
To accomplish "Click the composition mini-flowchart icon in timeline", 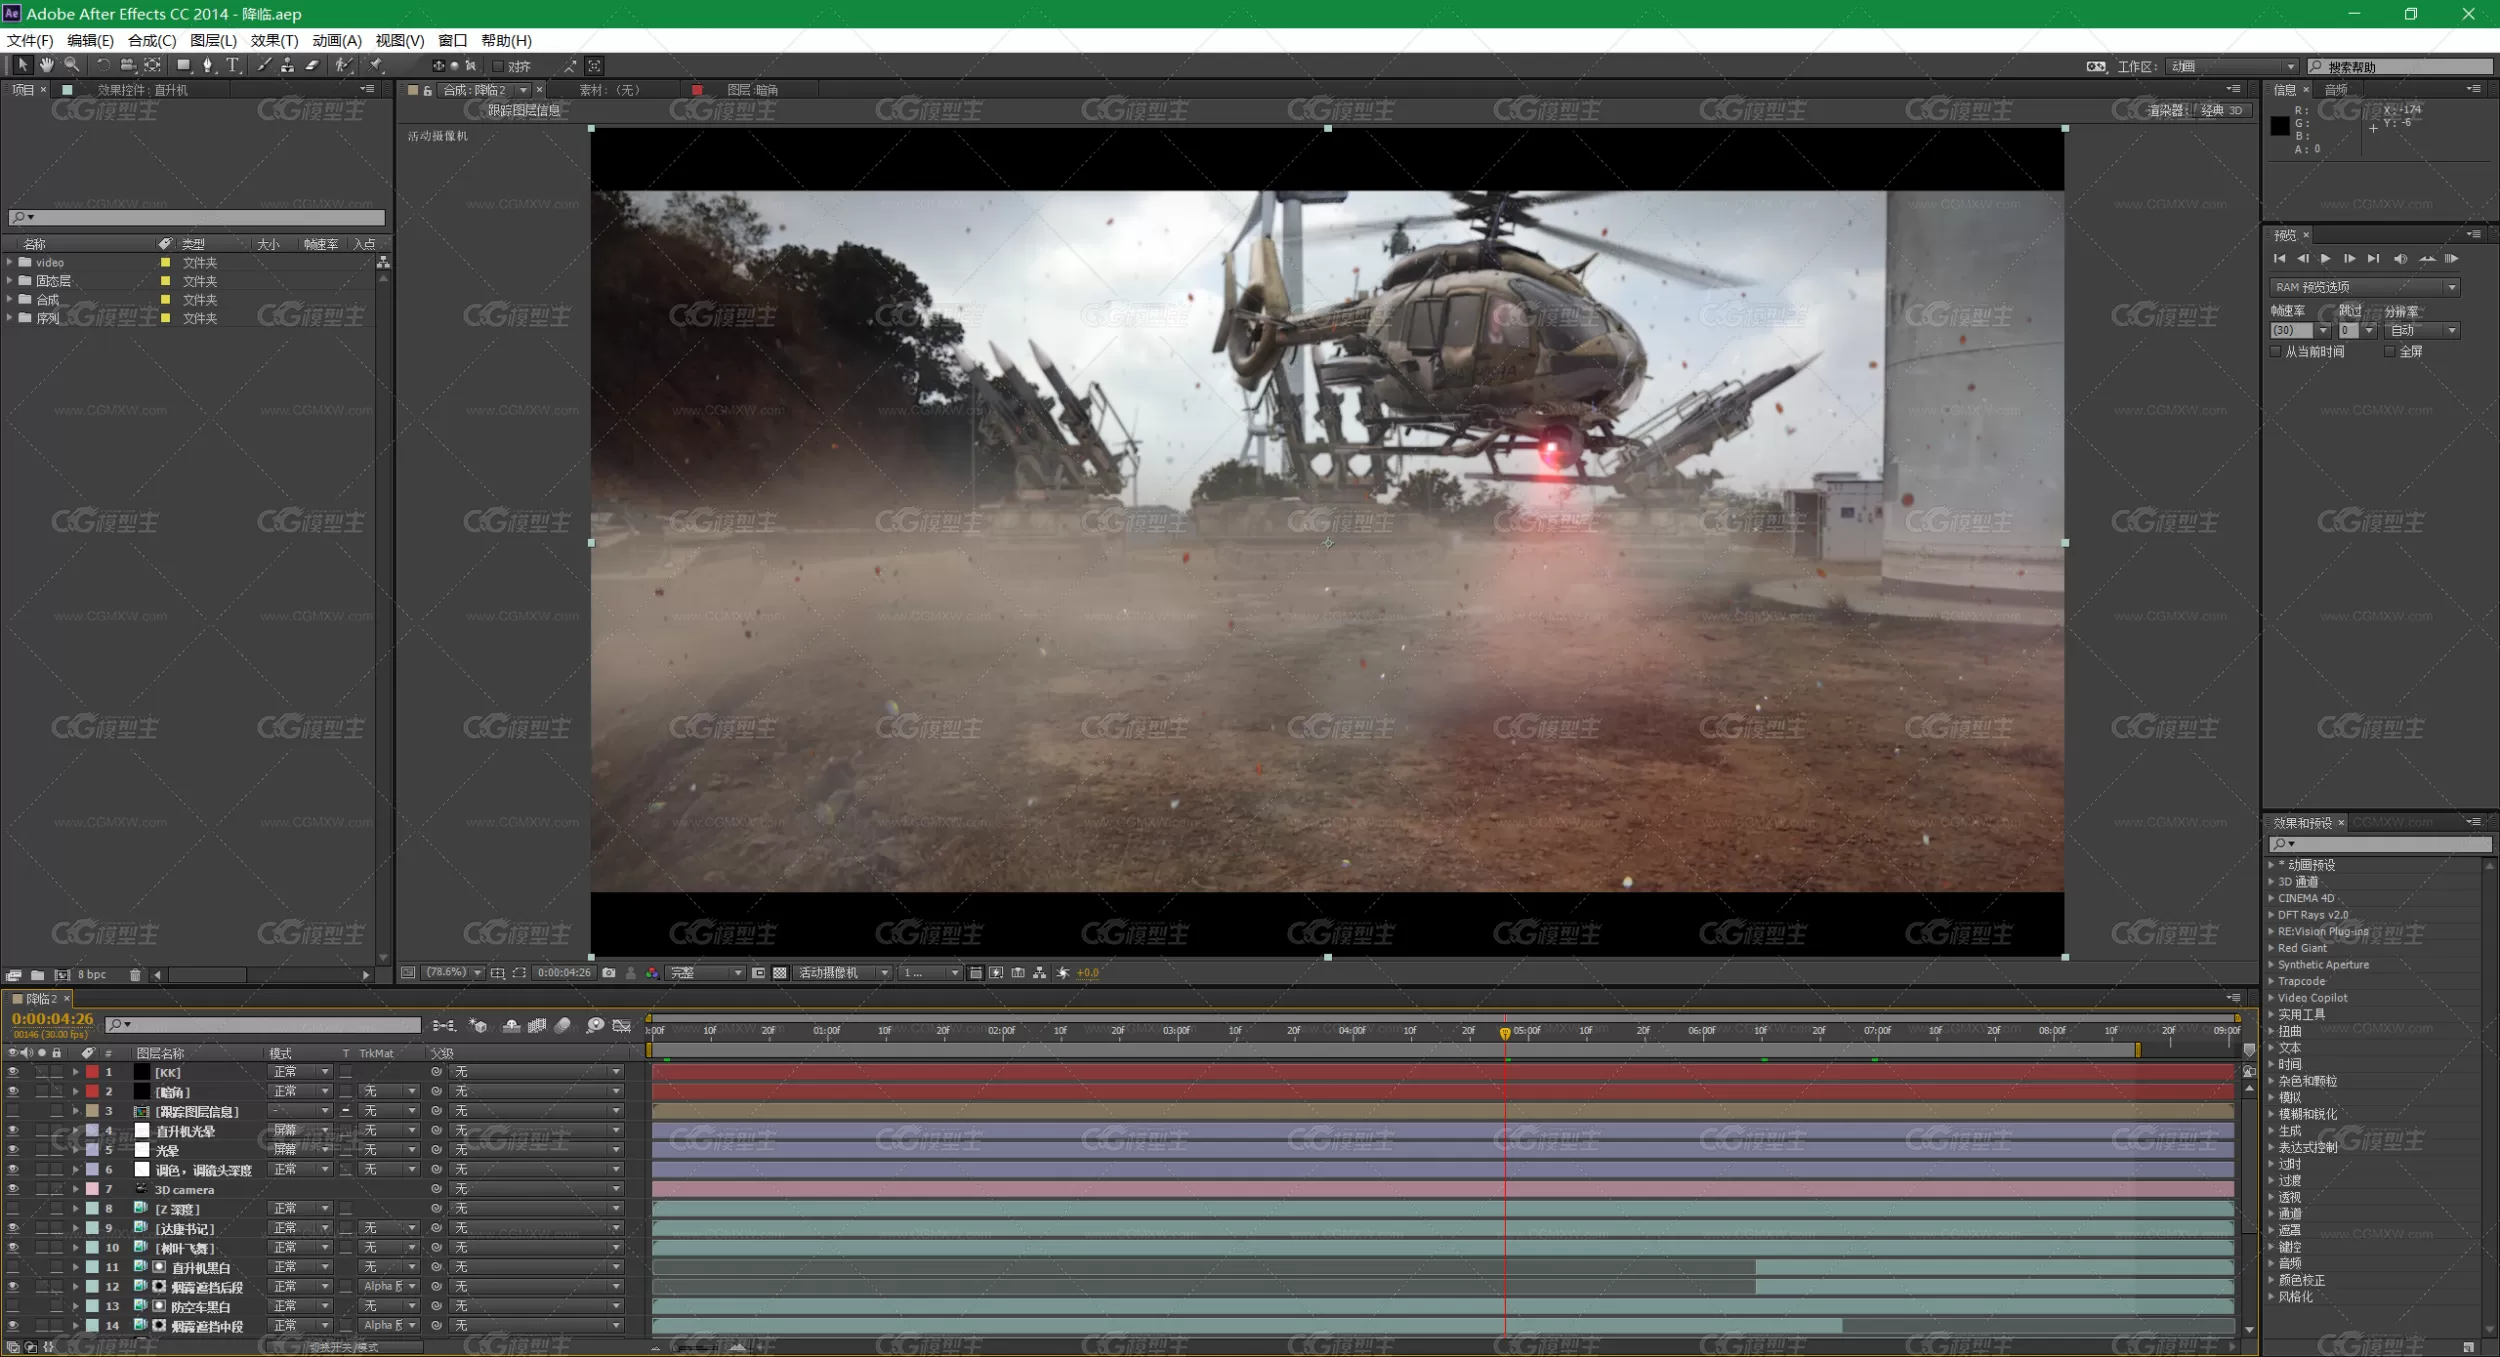I will point(443,1026).
